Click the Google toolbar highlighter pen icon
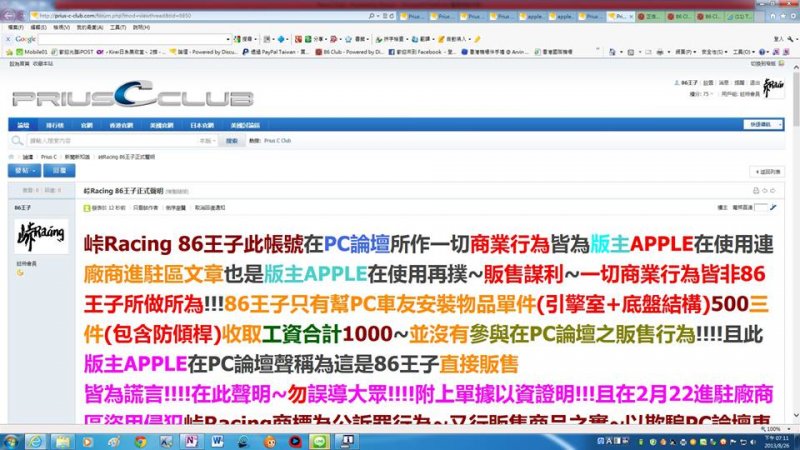Screen dimensions: 800x450 click(x=477, y=39)
